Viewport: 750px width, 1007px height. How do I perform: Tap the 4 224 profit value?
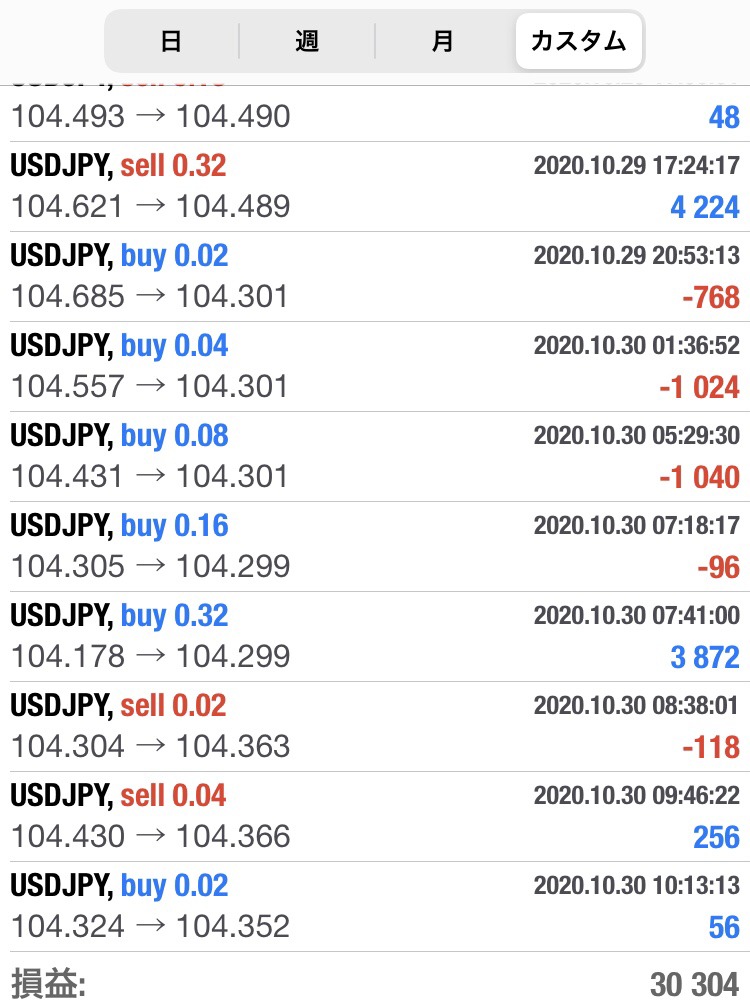[x=704, y=207]
